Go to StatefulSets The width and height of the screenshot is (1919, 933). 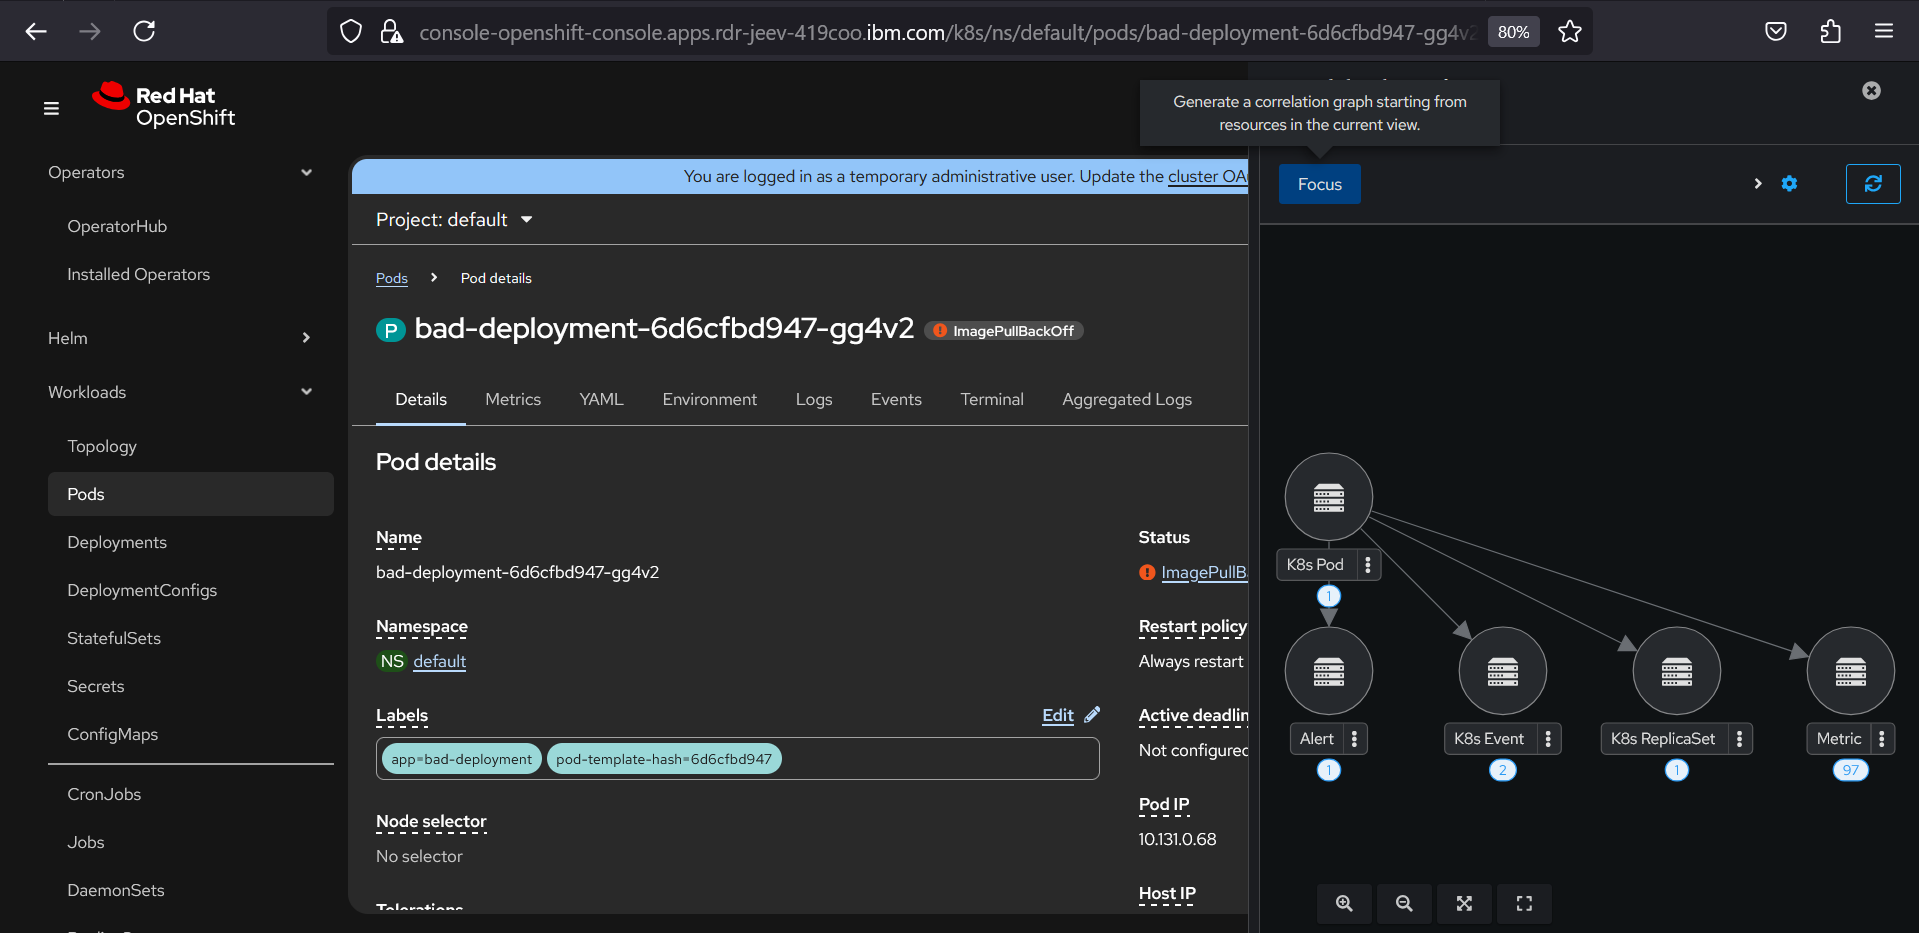(x=114, y=638)
